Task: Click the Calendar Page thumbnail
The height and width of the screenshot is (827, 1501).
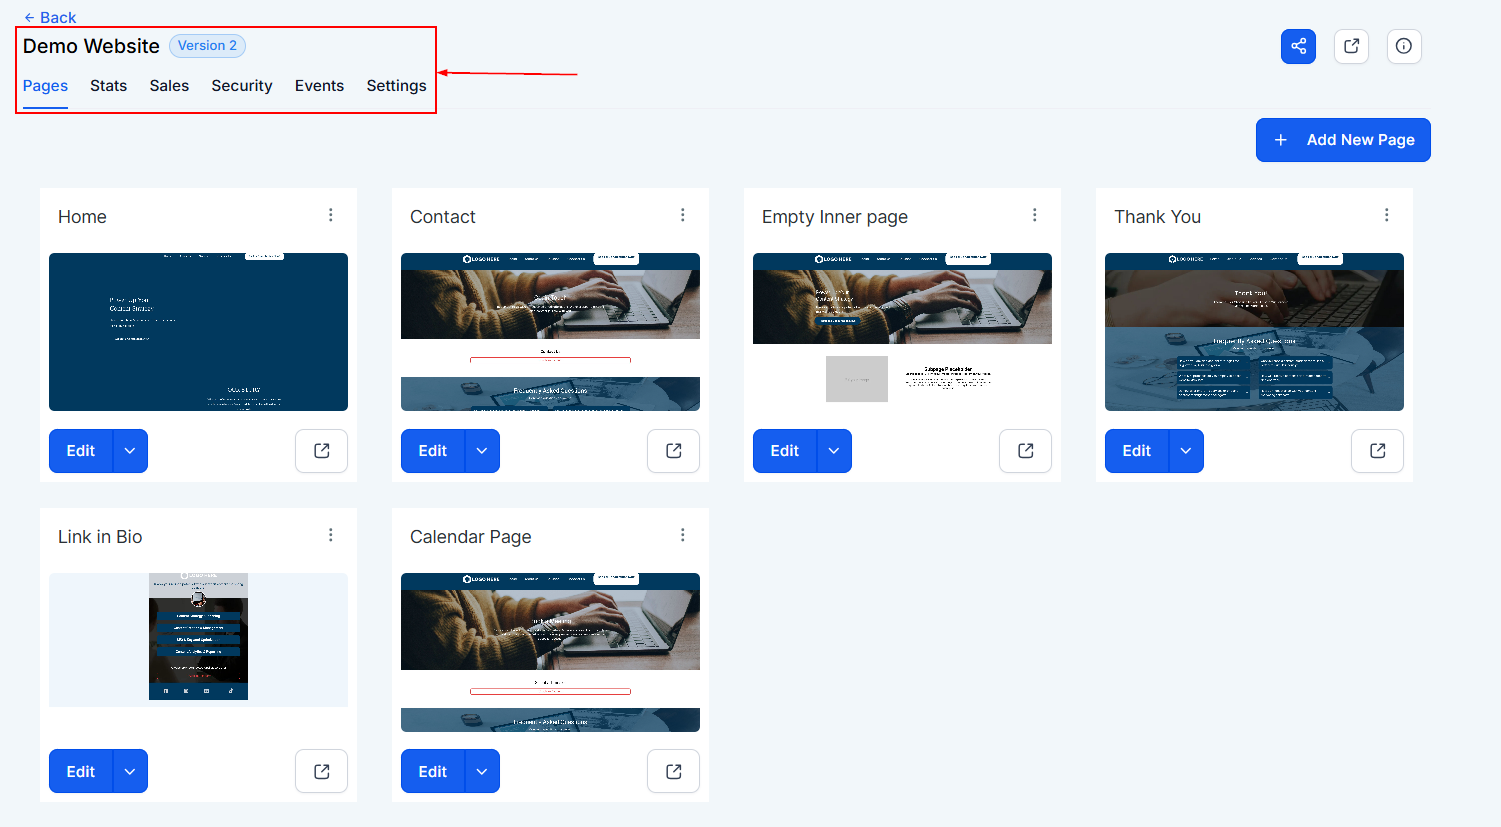Action: point(550,652)
